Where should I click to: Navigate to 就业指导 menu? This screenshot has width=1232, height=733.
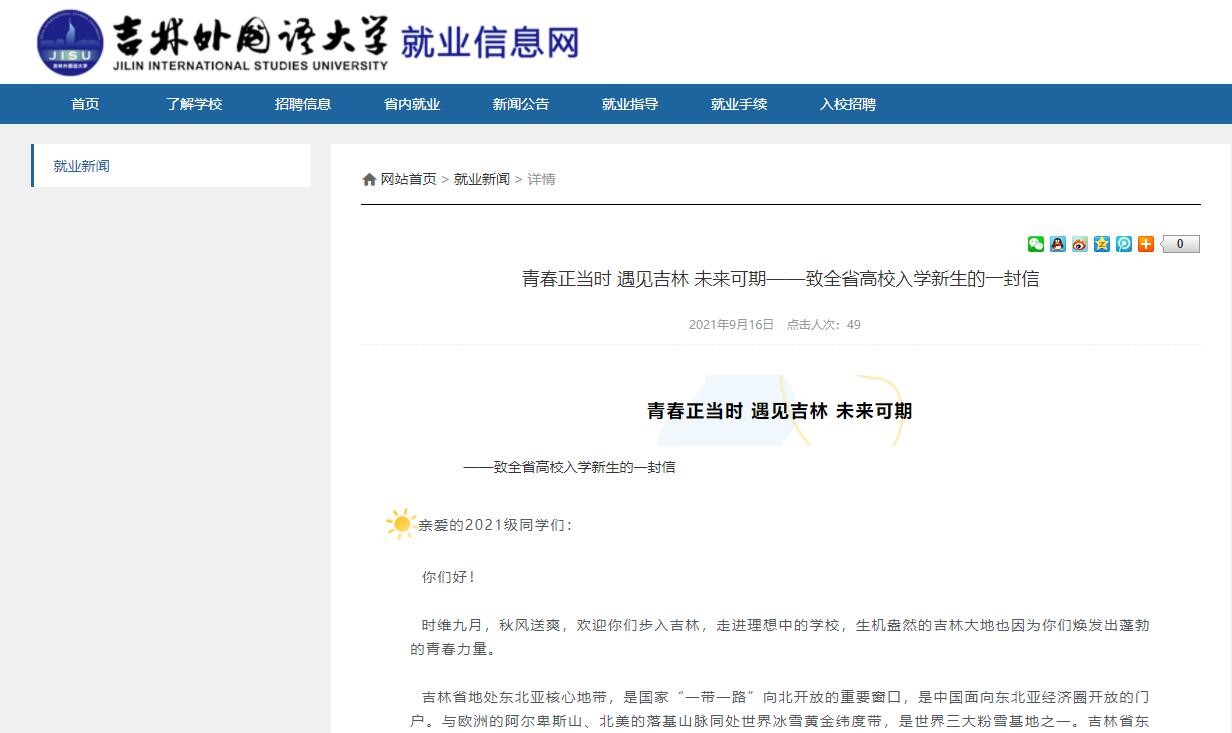pos(630,104)
